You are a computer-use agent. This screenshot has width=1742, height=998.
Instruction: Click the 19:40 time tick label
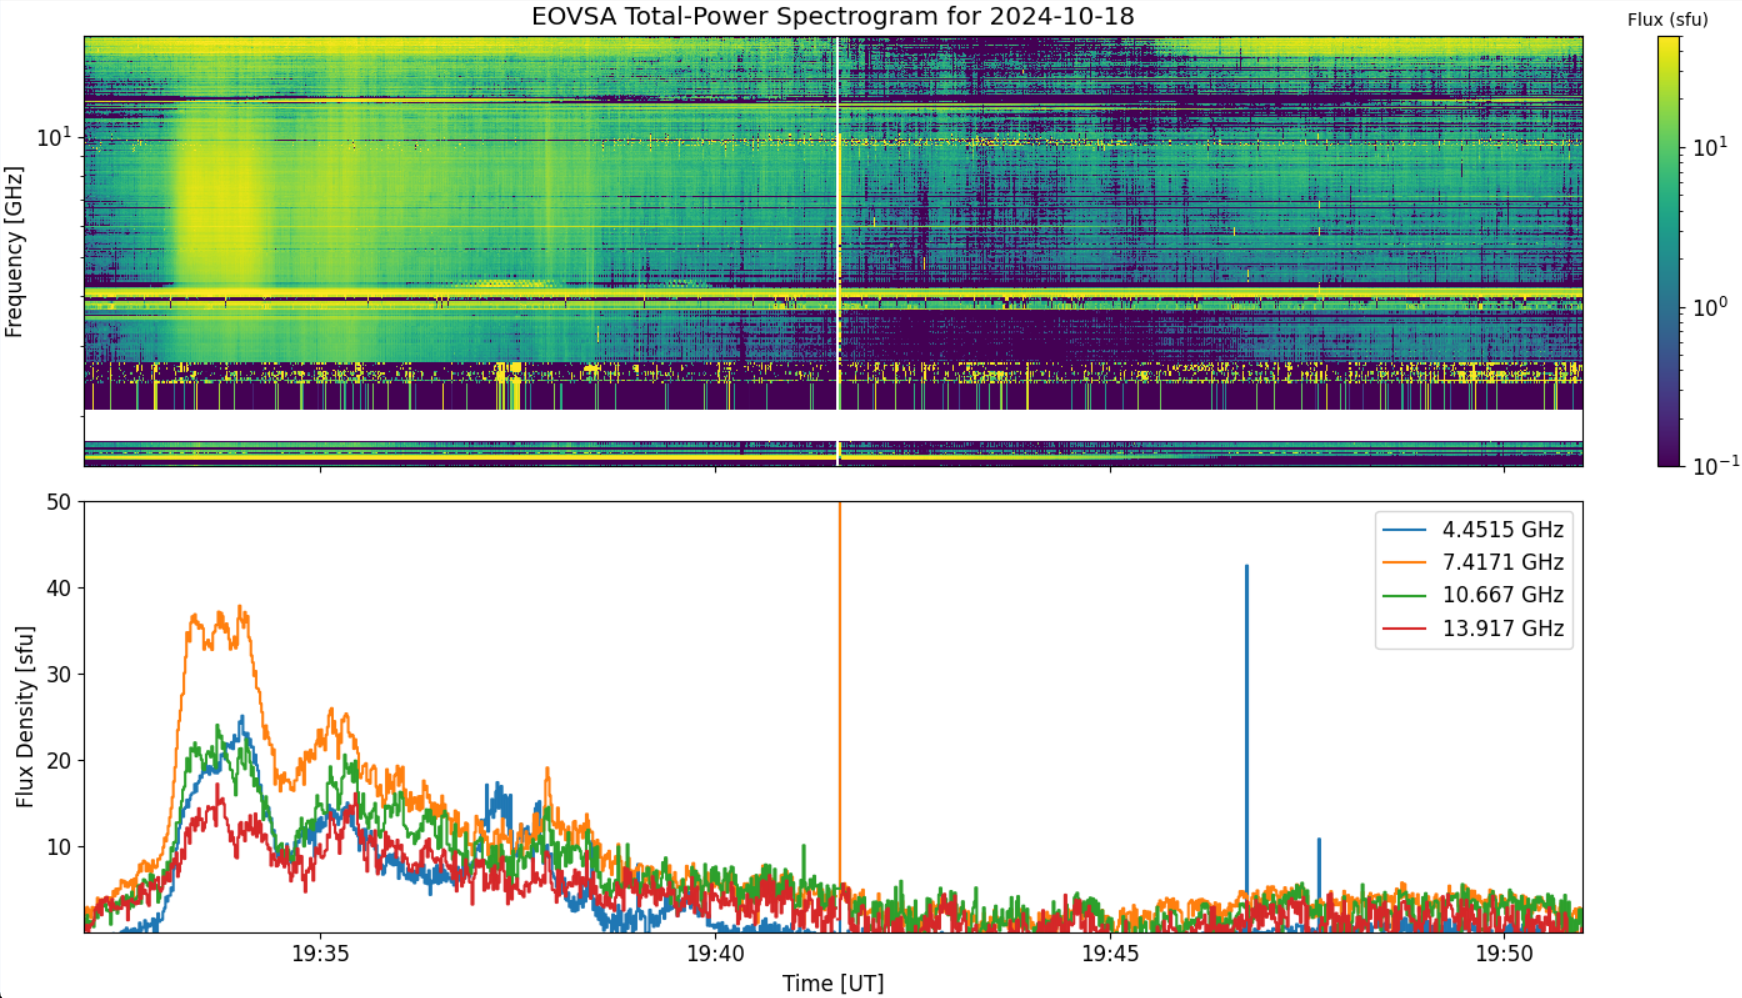(715, 953)
